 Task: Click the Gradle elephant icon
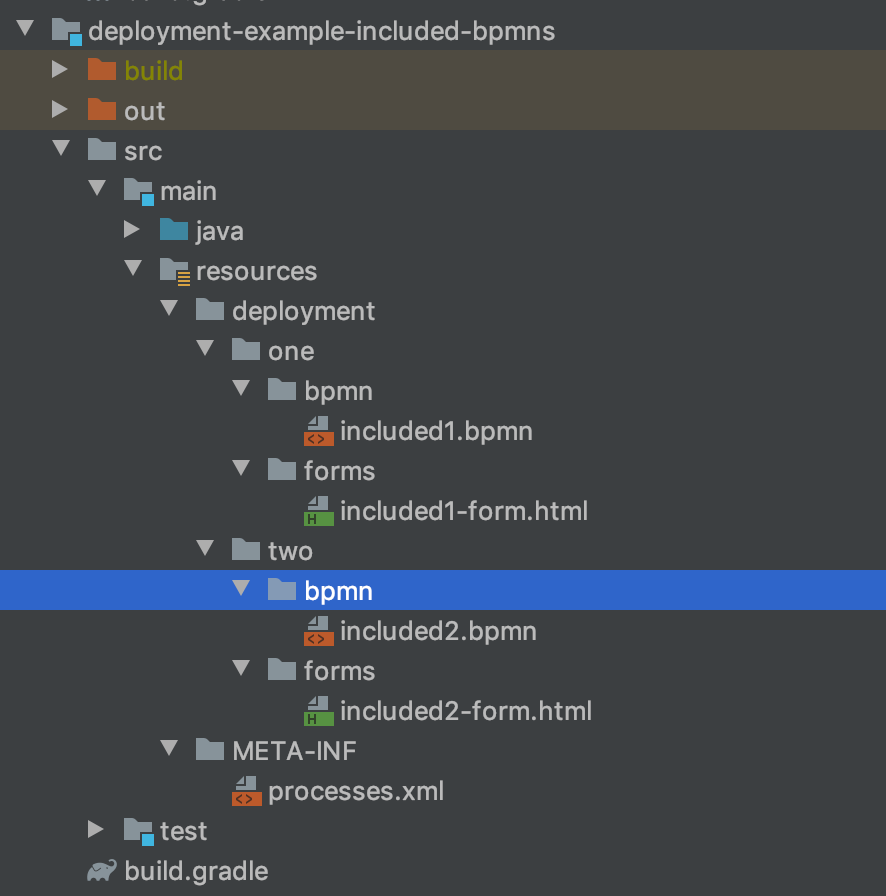point(102,871)
